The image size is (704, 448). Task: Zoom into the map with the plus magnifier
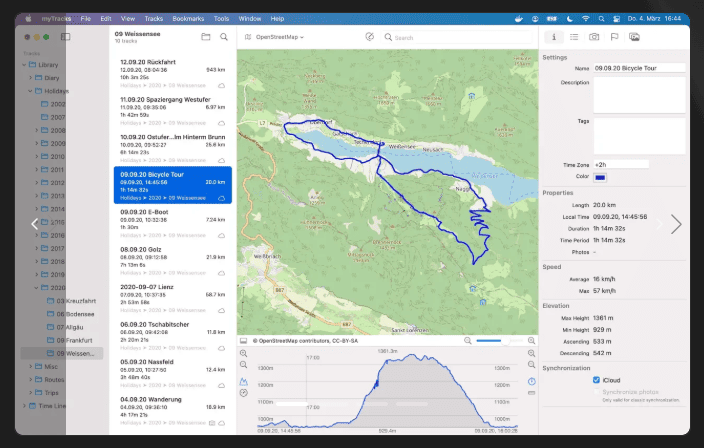click(532, 341)
